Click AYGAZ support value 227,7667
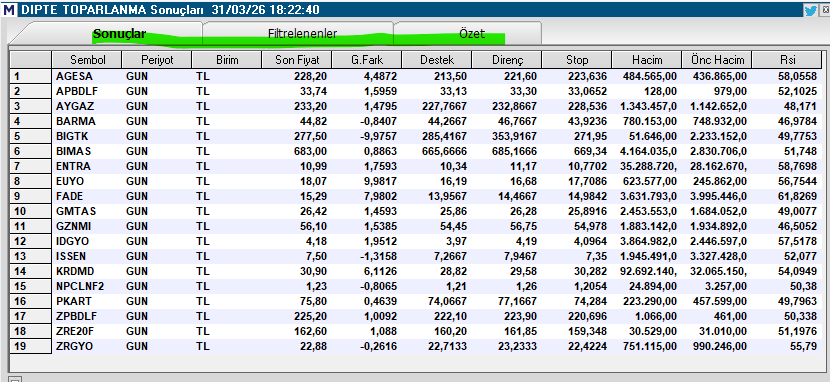 pyautogui.click(x=445, y=106)
